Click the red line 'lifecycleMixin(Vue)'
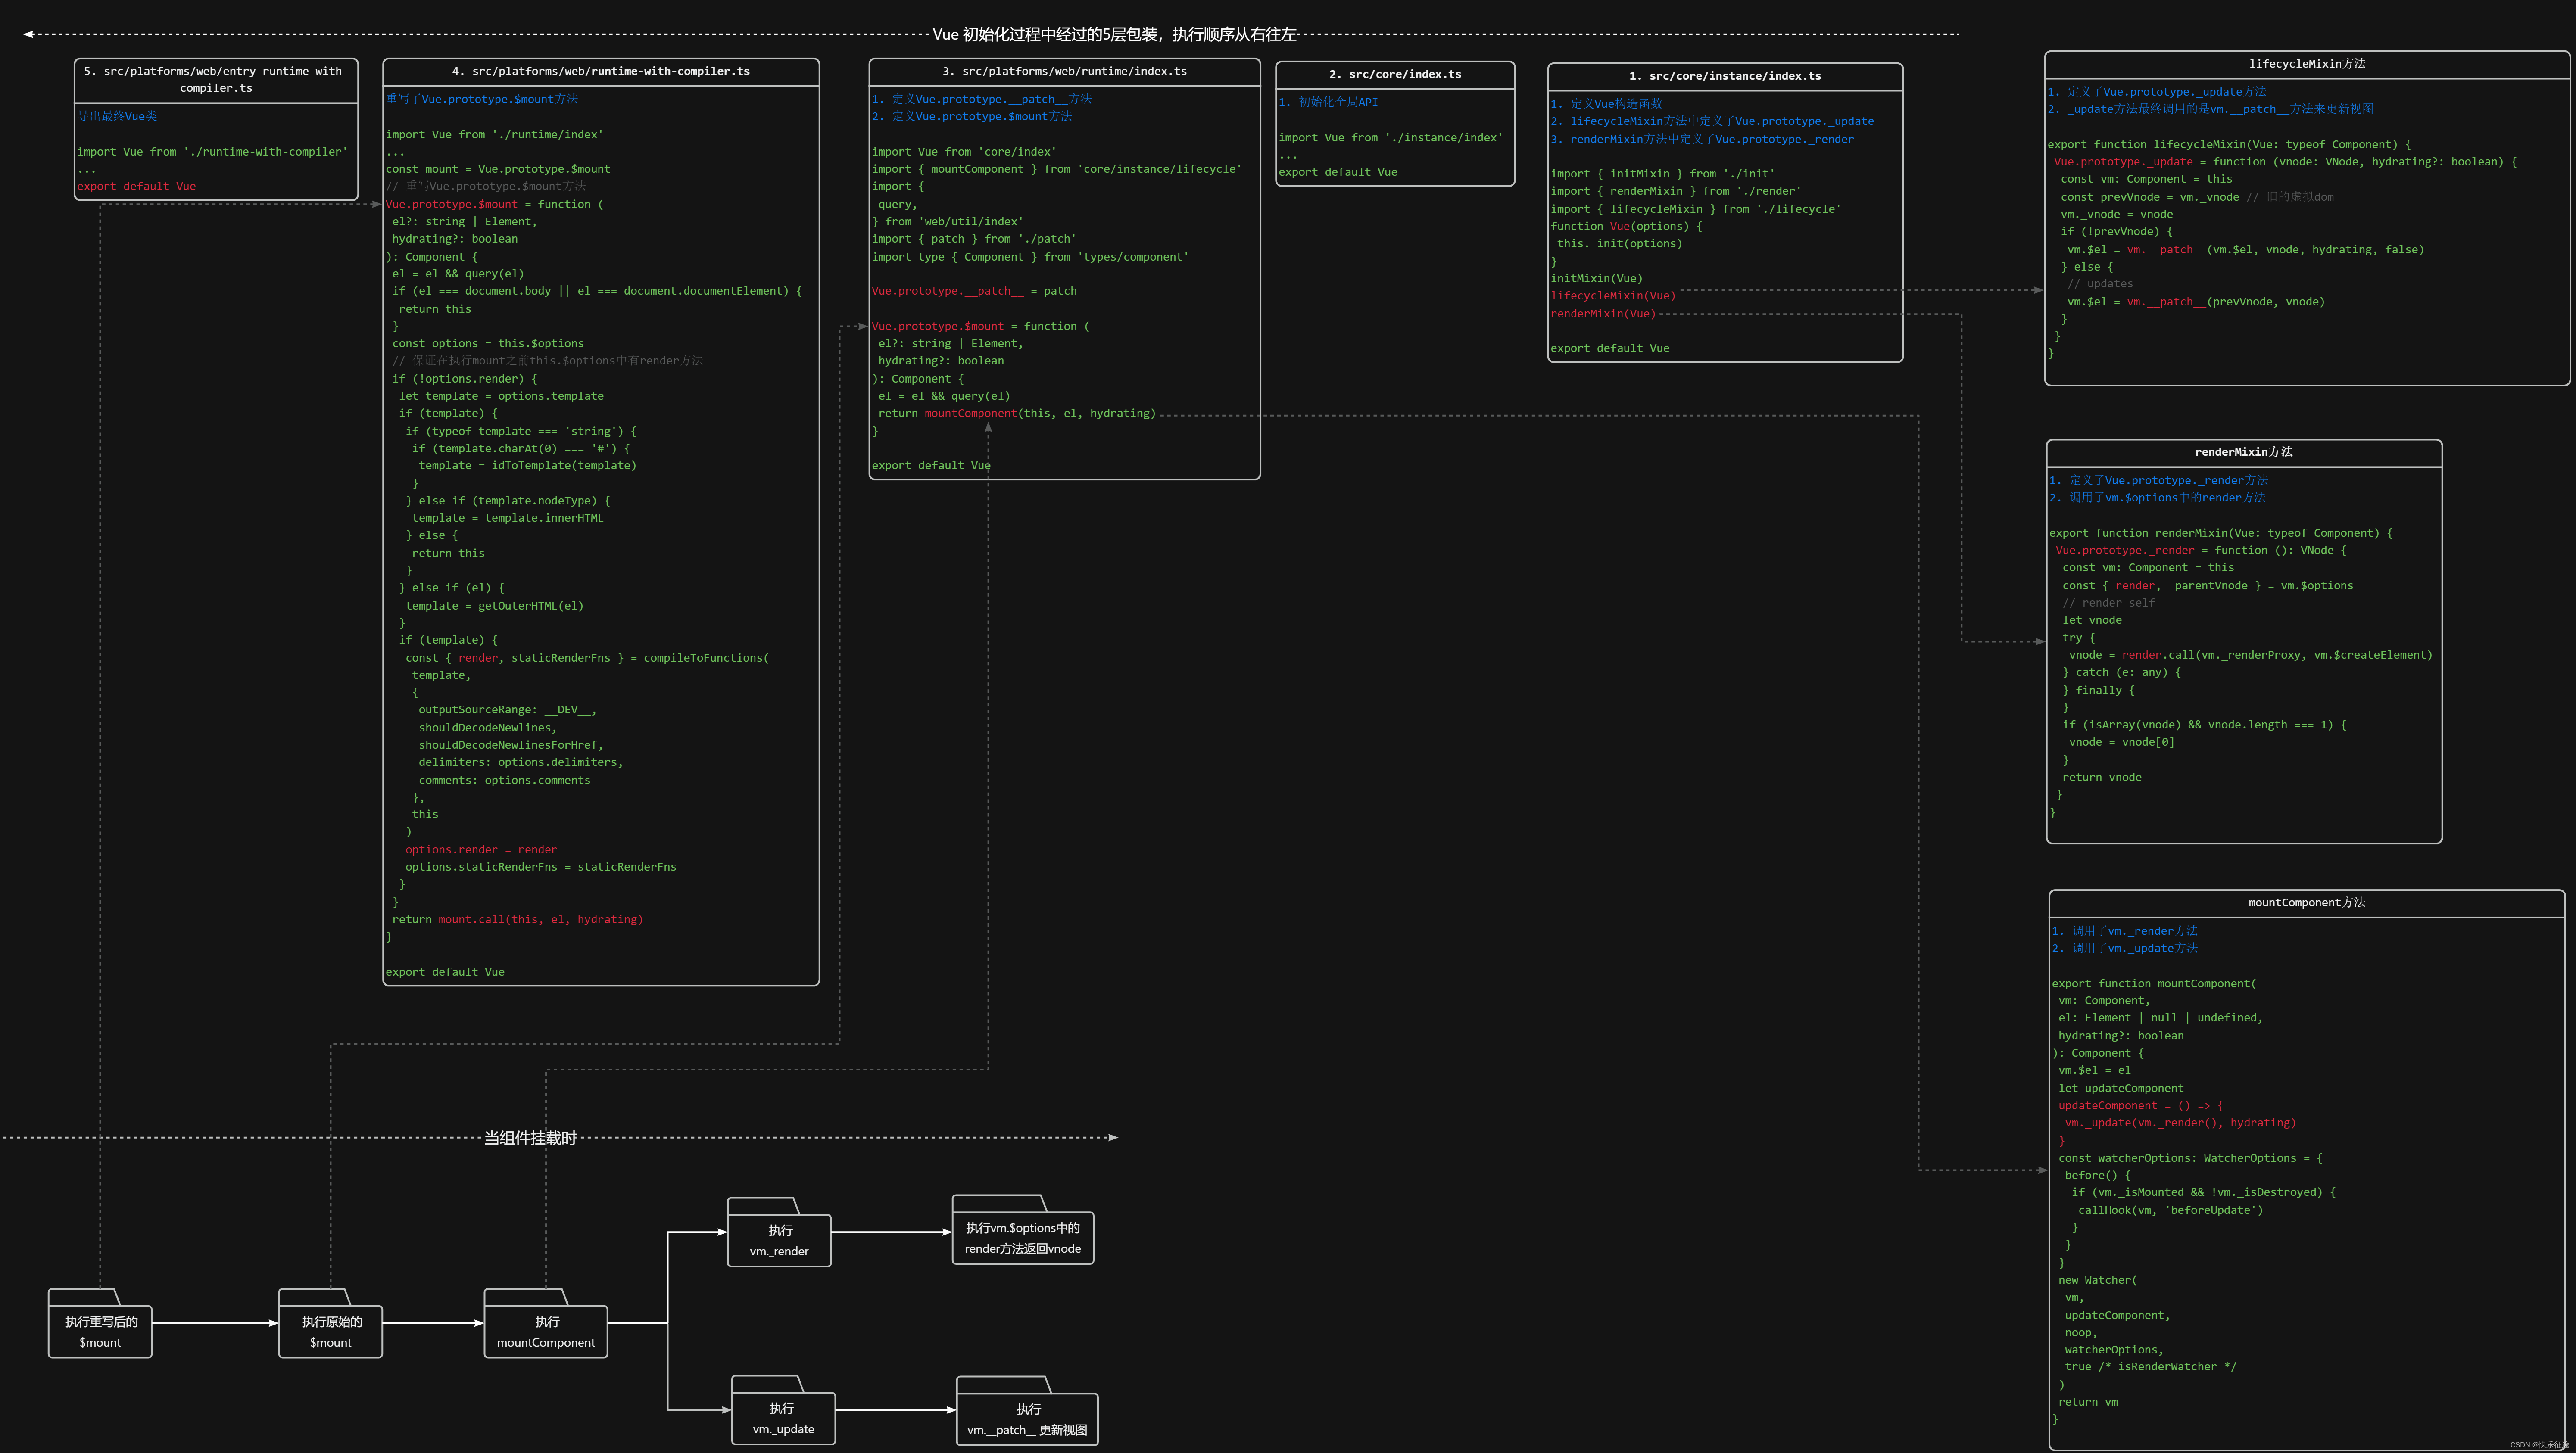The image size is (2576, 1453). 1612,296
